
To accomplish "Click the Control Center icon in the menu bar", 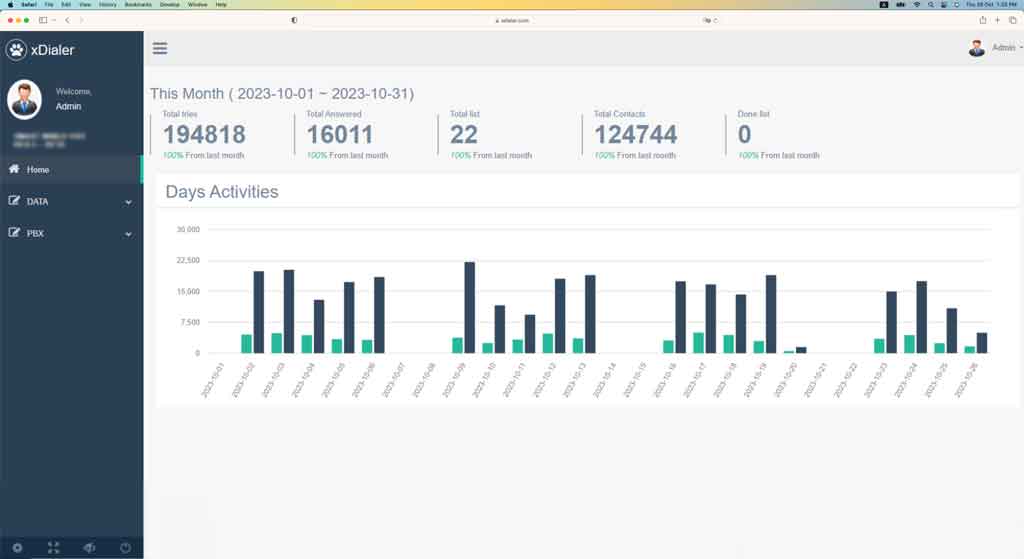I will [x=944, y=4].
